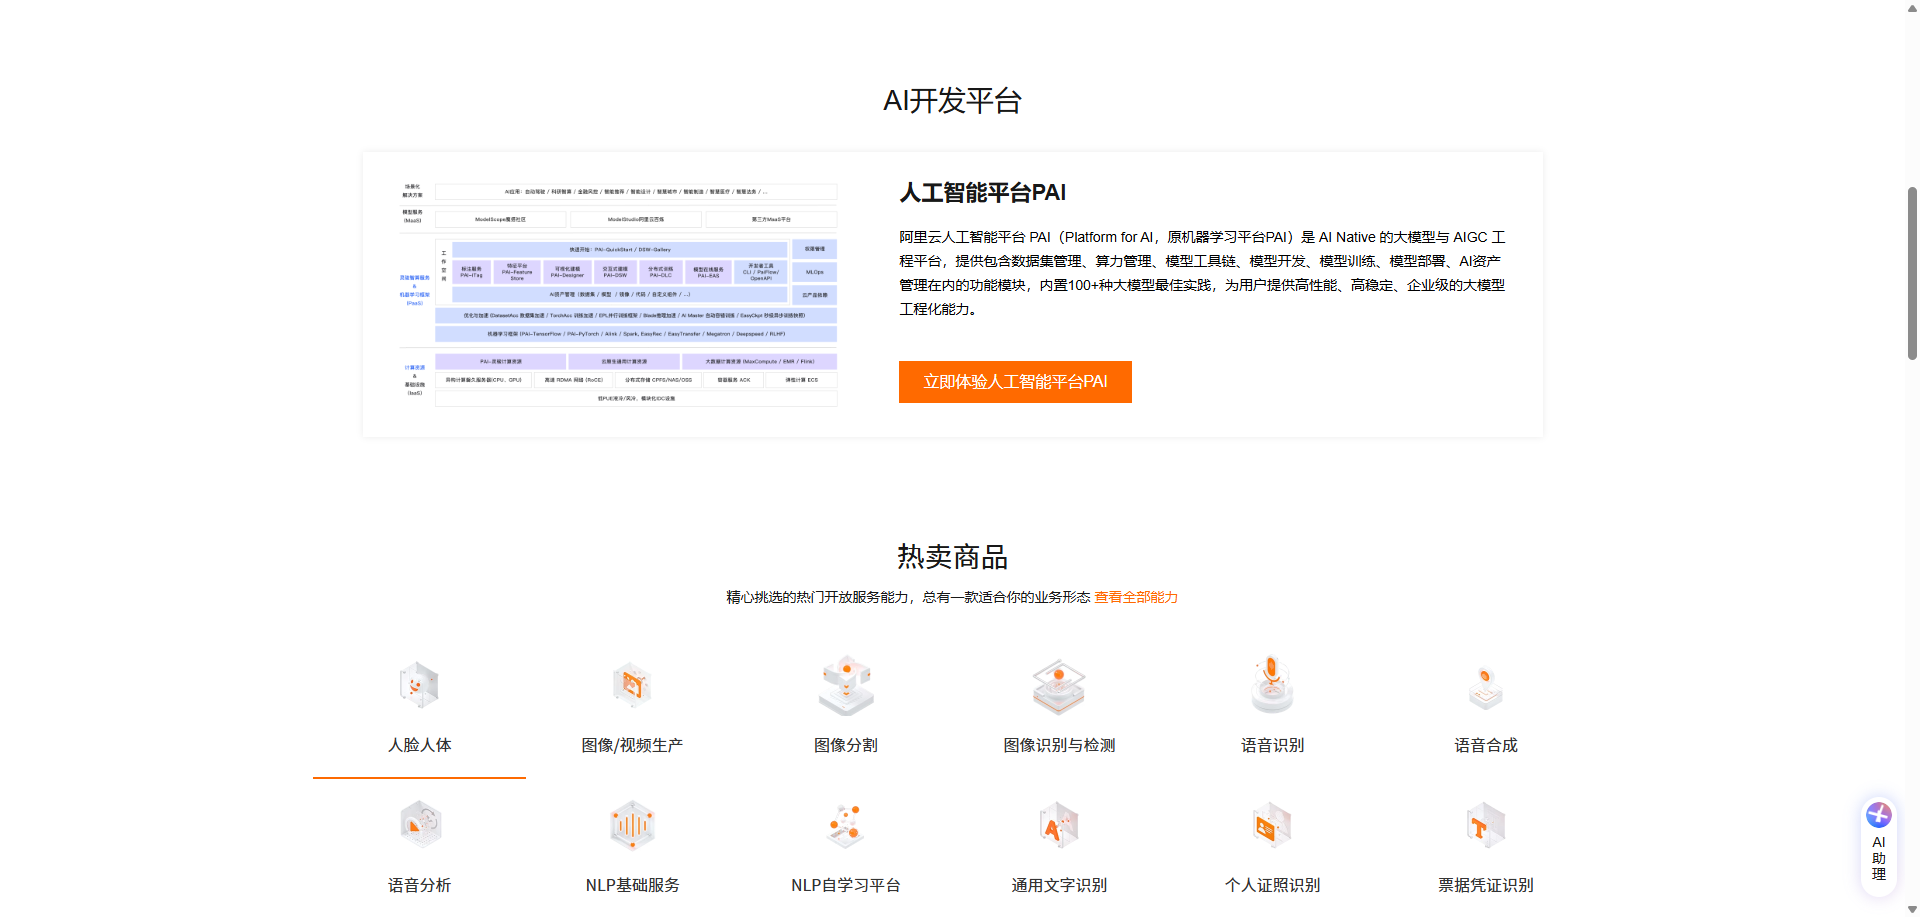Select the 图像分割 tab label
1920x917 pixels.
846,745
